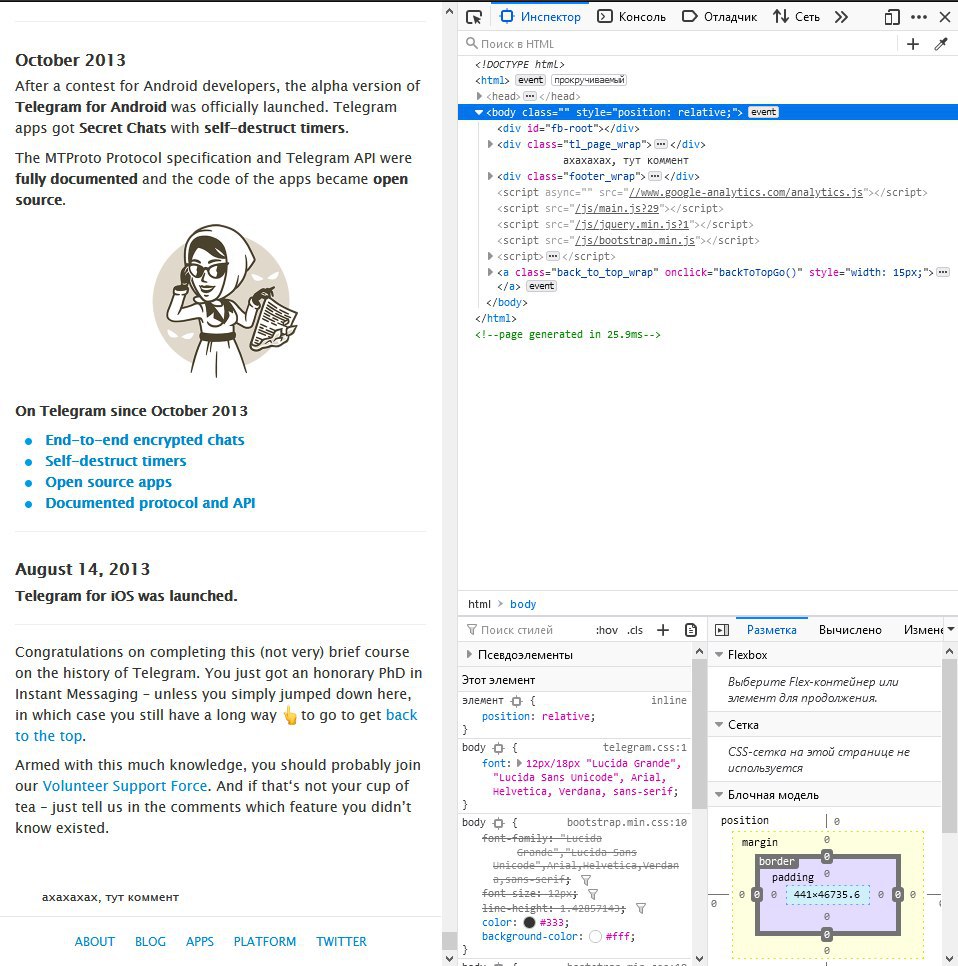Expand the inline script element

(490, 256)
